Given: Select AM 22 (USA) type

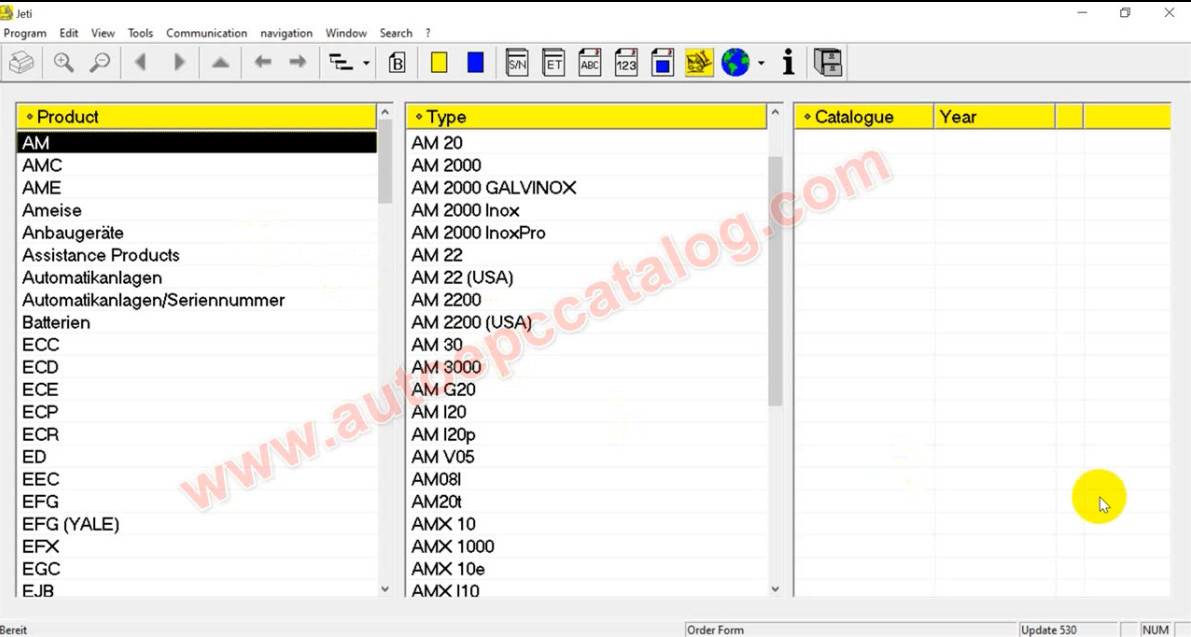Looking at the screenshot, I should pyautogui.click(x=586, y=277).
